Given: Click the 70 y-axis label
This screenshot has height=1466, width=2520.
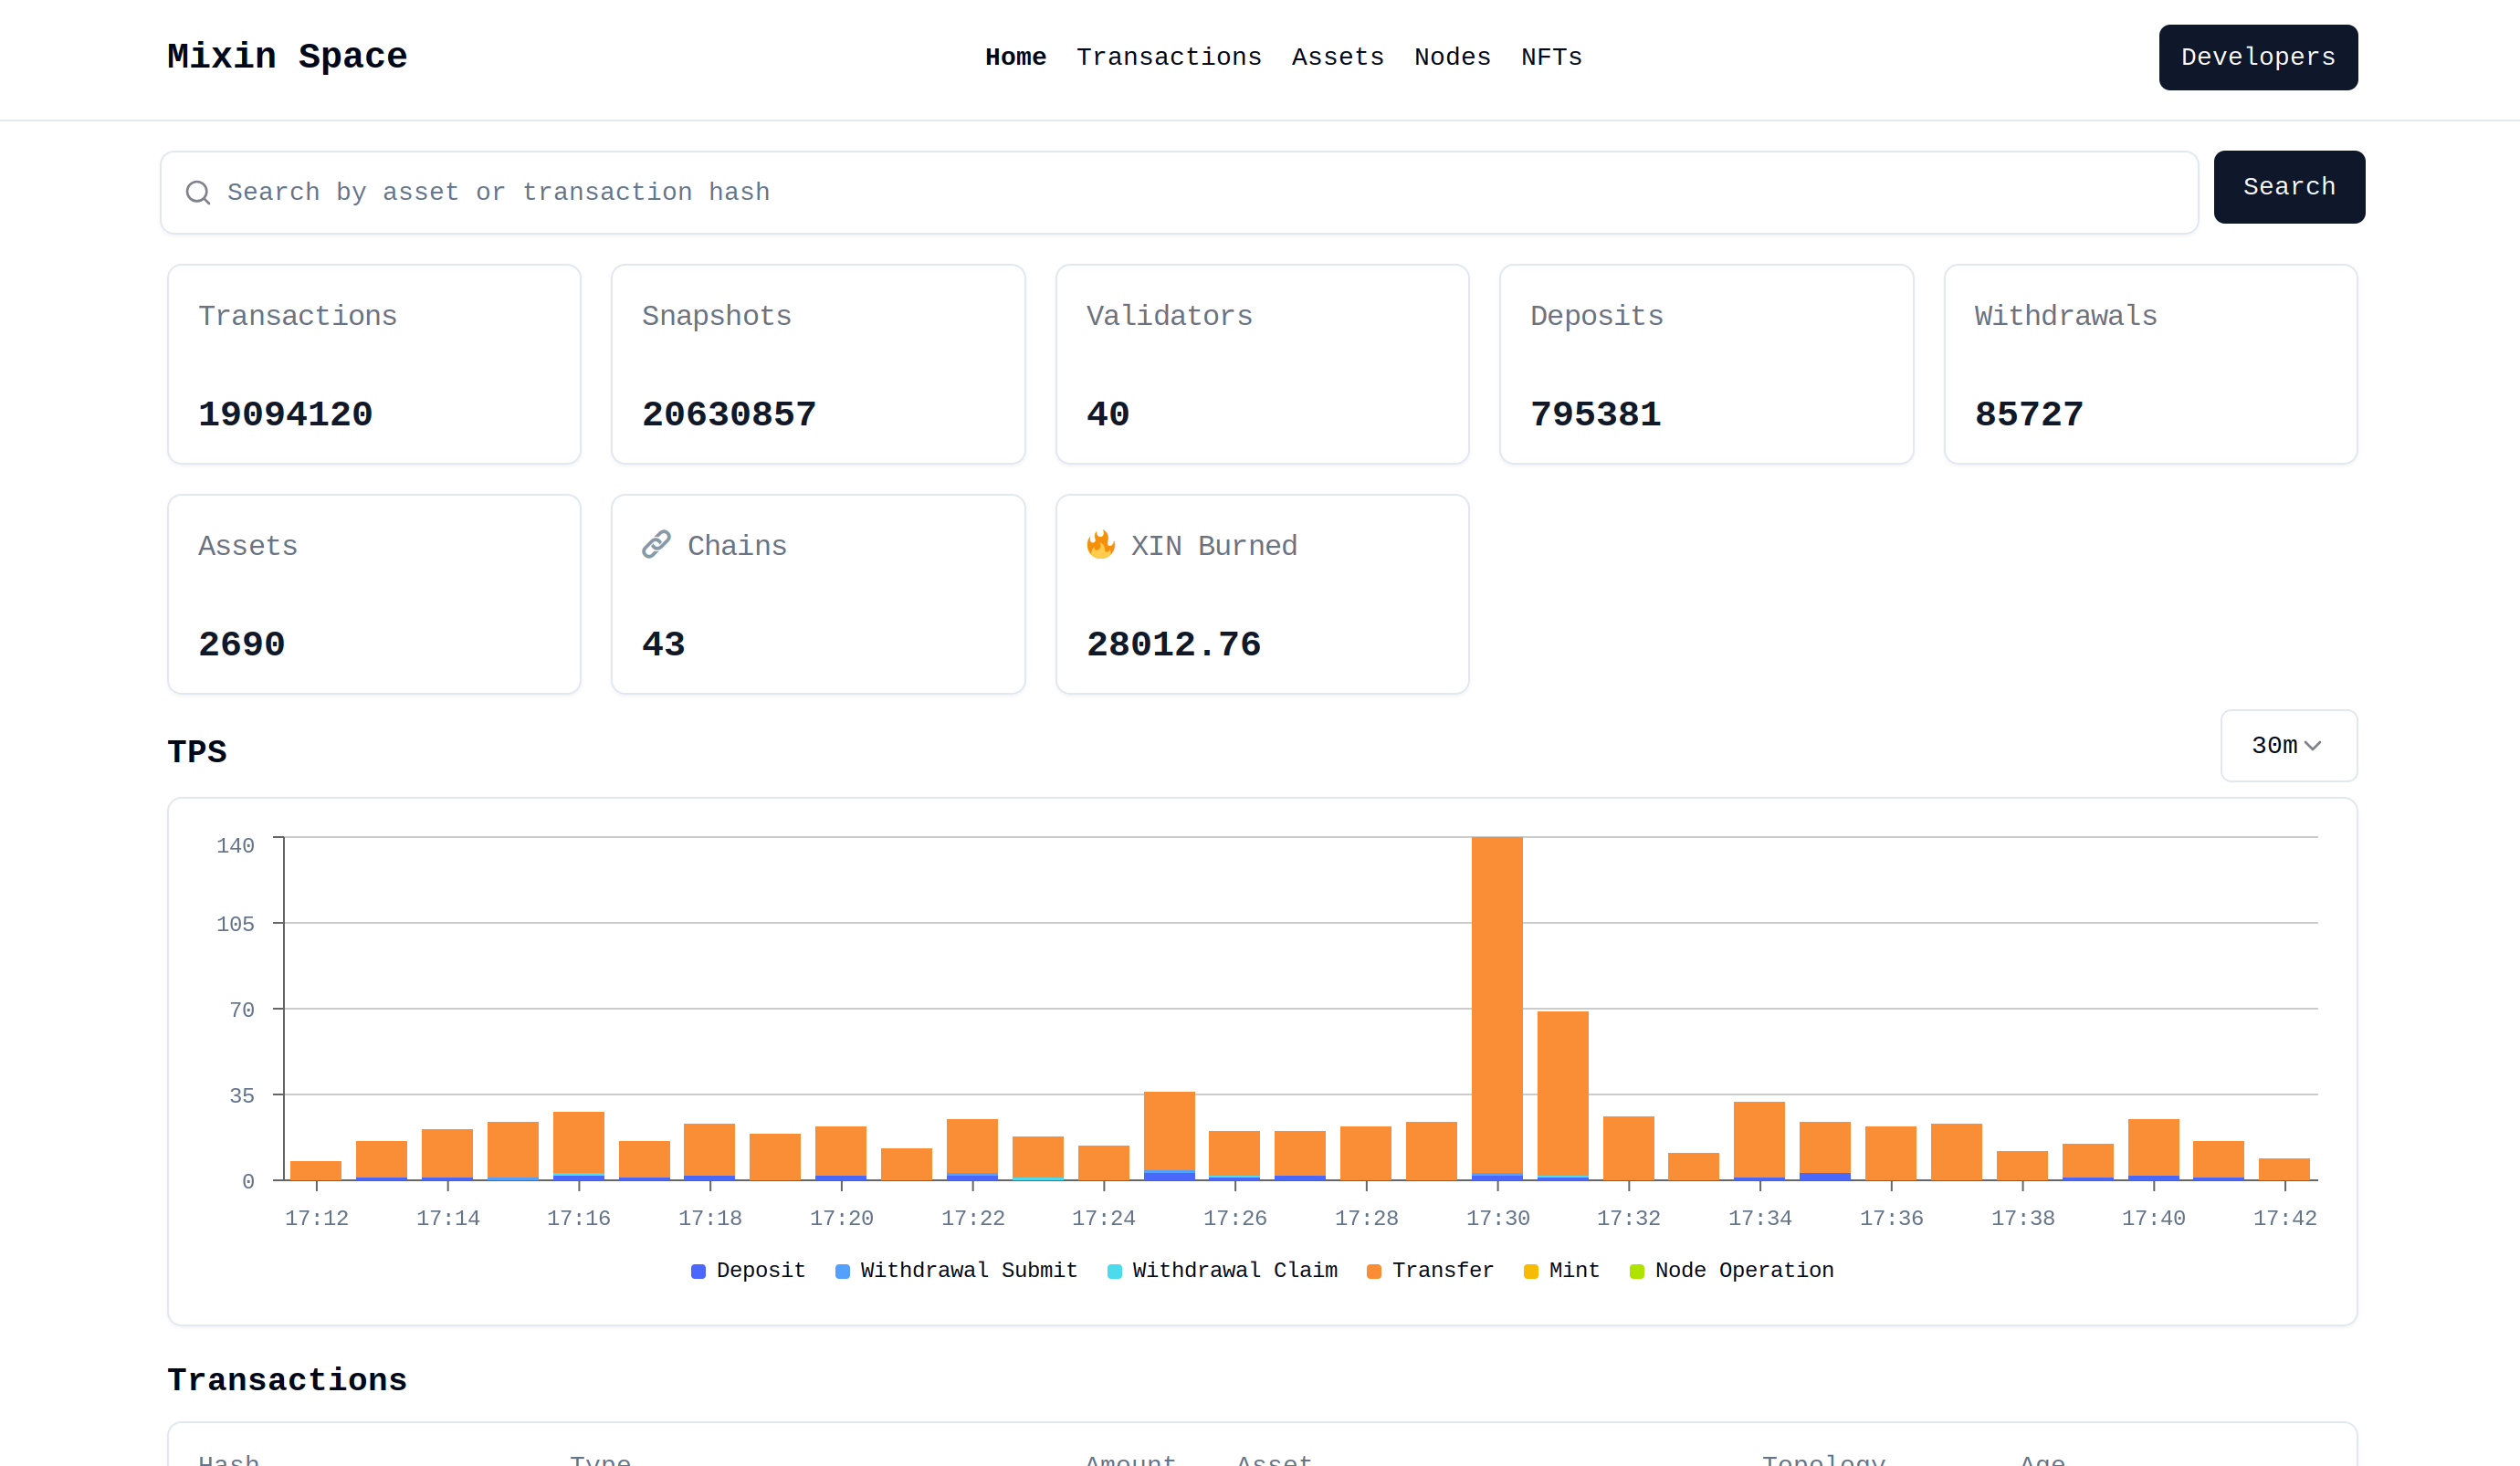Looking at the screenshot, I should click(x=242, y=1010).
